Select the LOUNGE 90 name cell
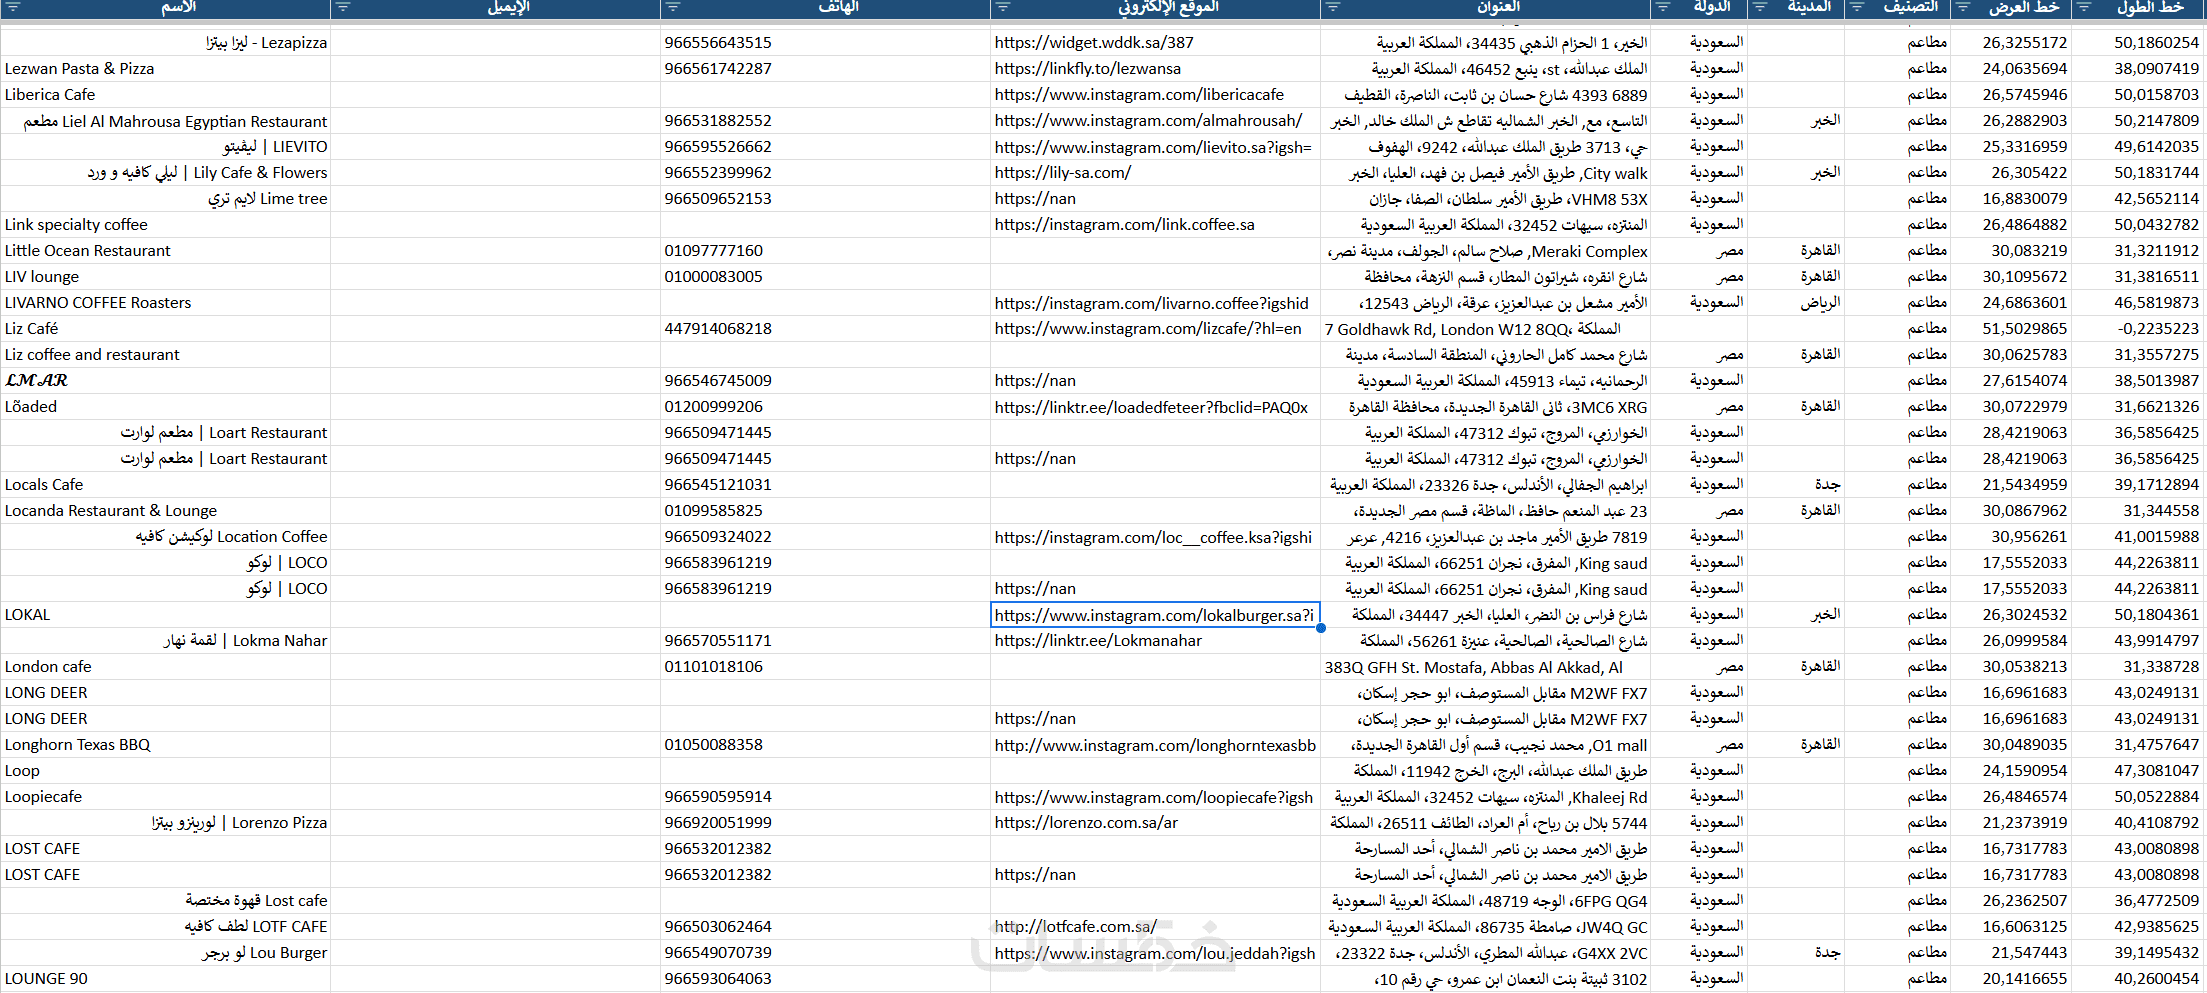 [166, 979]
